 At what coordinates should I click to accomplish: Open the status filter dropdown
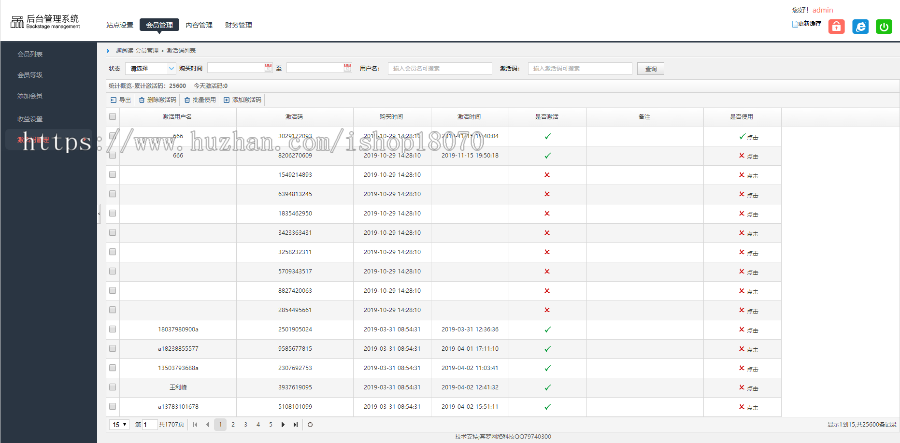point(150,68)
